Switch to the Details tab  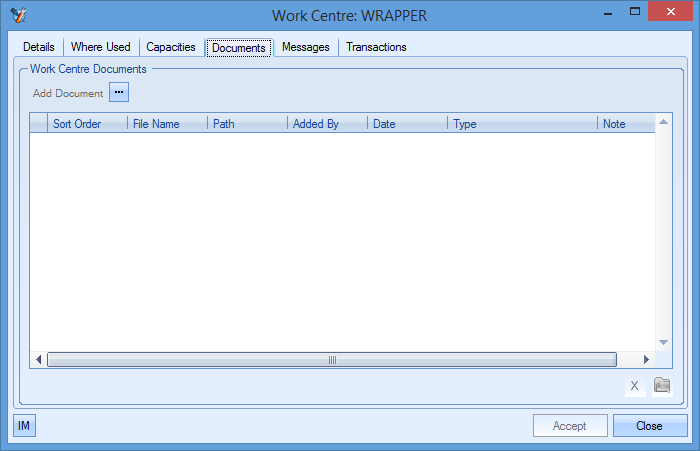pyautogui.click(x=39, y=47)
